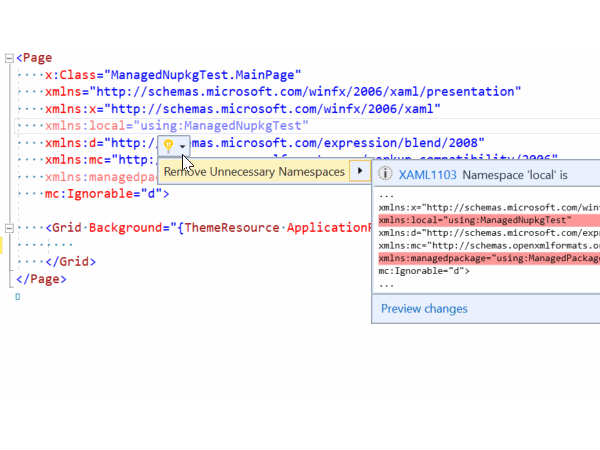This screenshot has height=450, width=600.
Task: Place cursor on the xmlns:d expression blend line
Action: click(350, 143)
